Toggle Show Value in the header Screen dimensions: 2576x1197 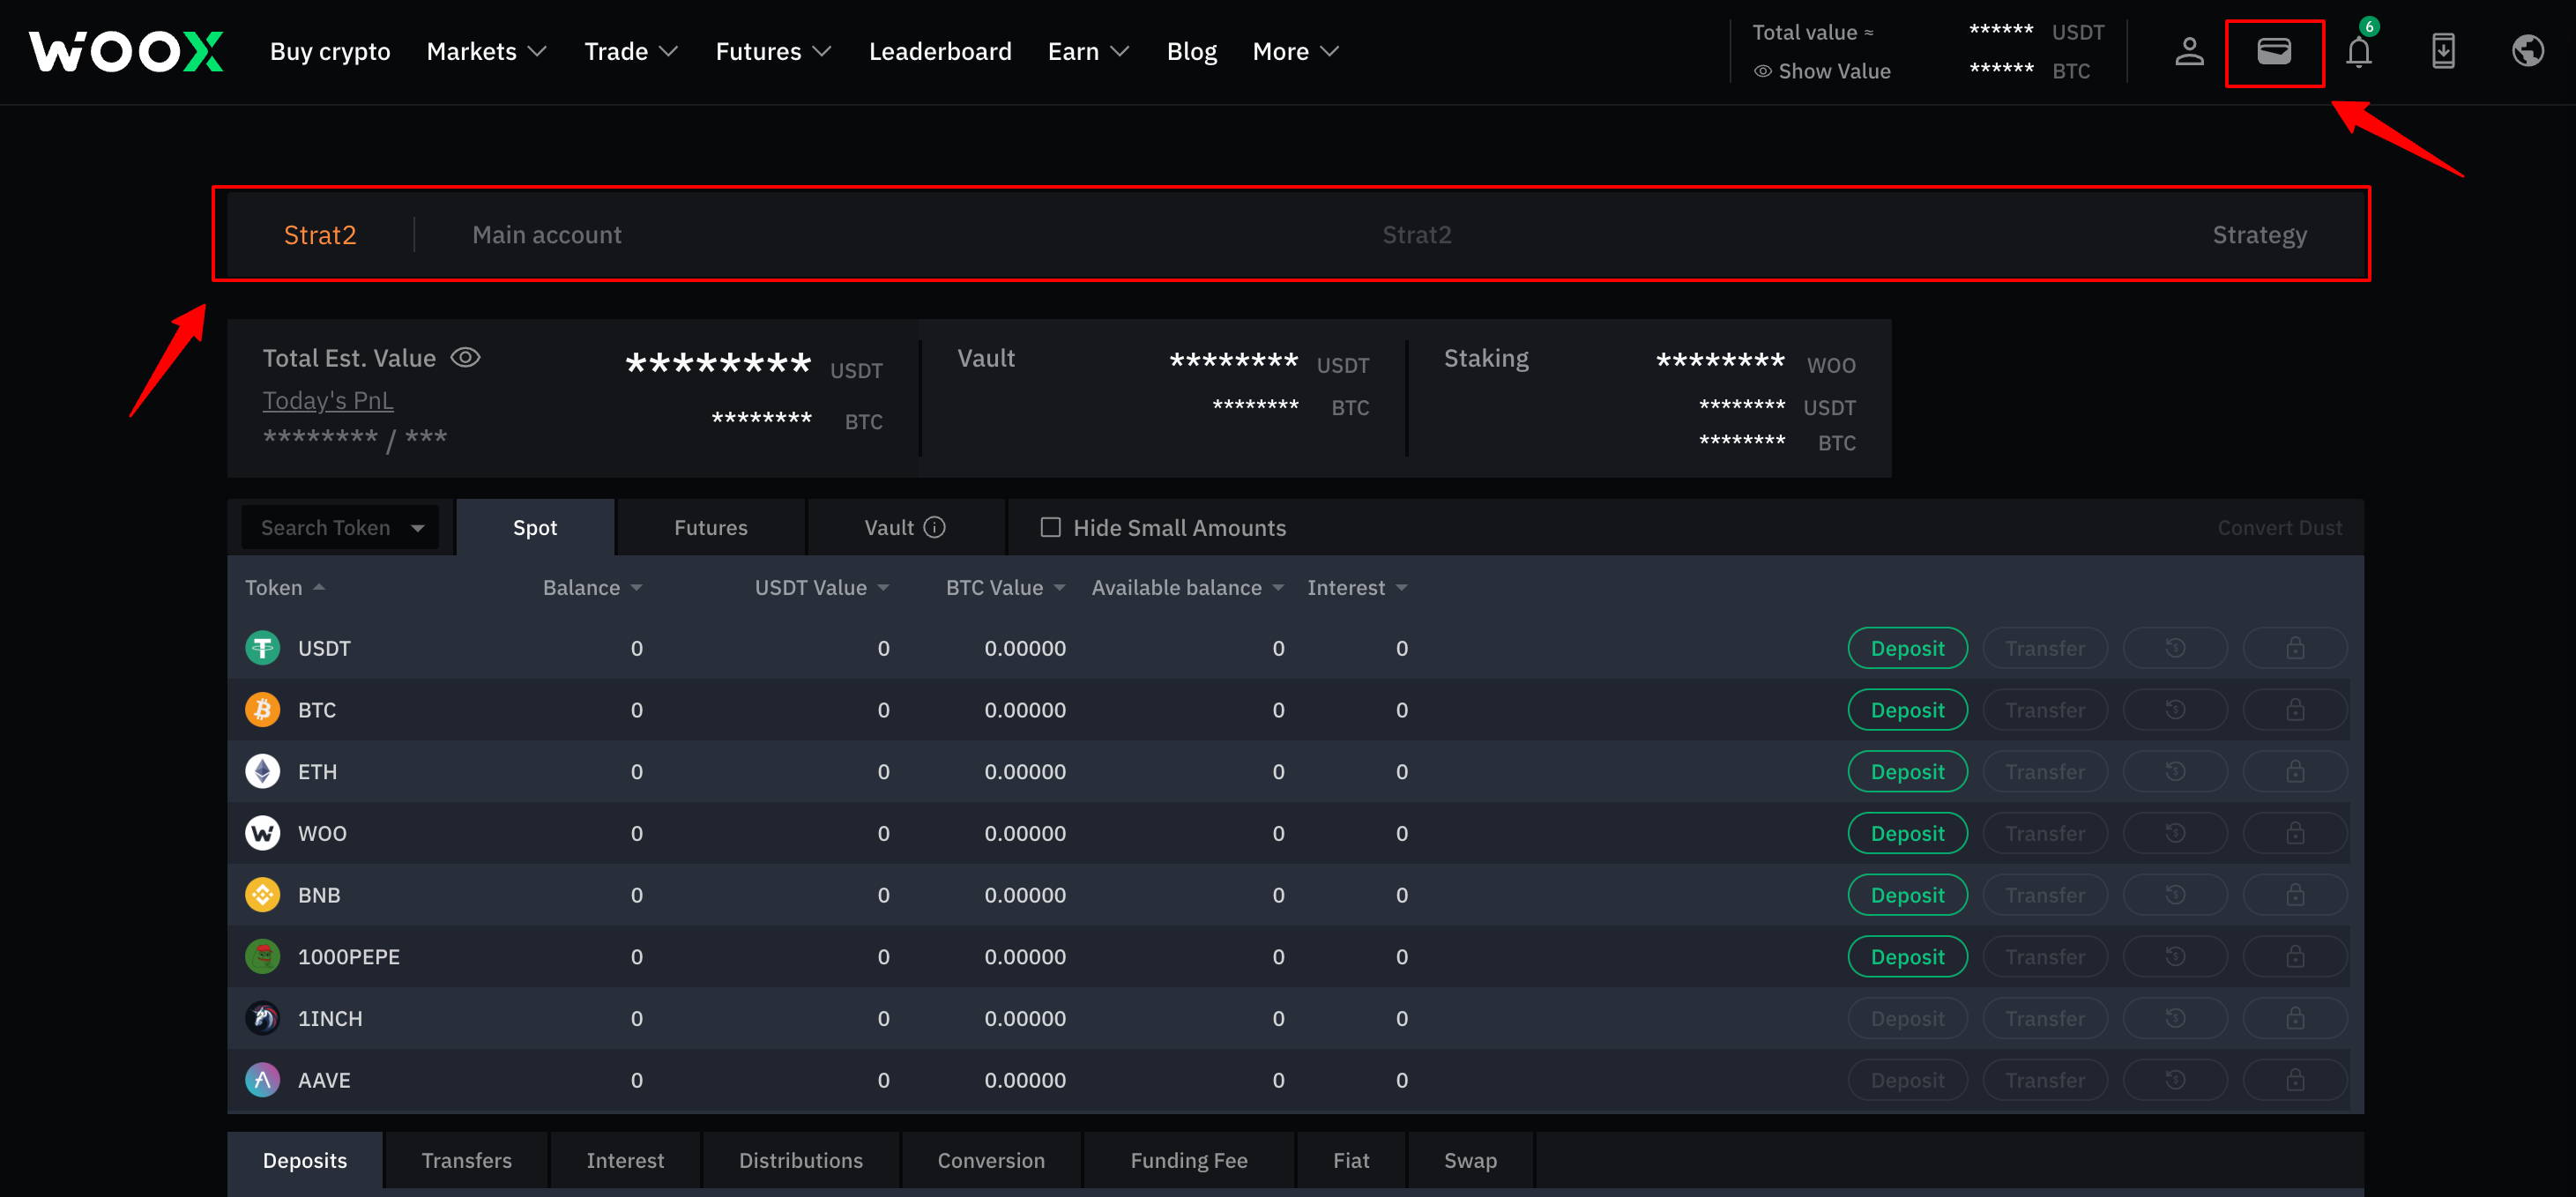click(1822, 71)
